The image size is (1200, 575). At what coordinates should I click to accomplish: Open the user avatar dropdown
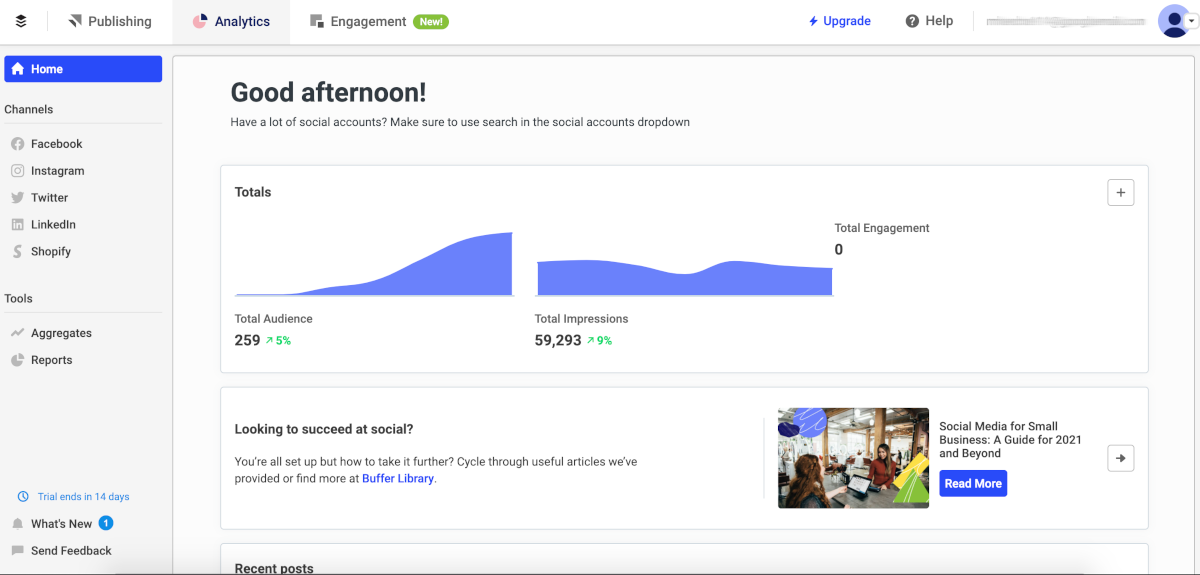(x=1178, y=21)
